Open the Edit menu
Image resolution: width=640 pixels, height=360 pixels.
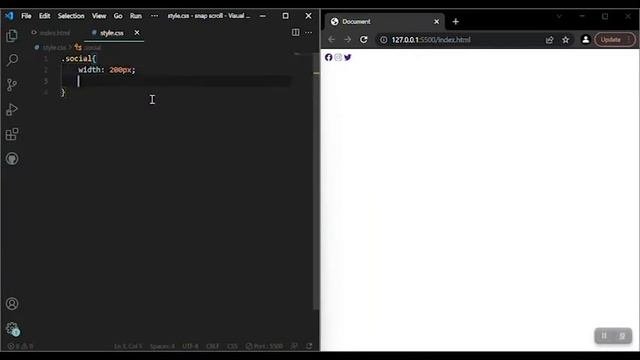pos(44,16)
